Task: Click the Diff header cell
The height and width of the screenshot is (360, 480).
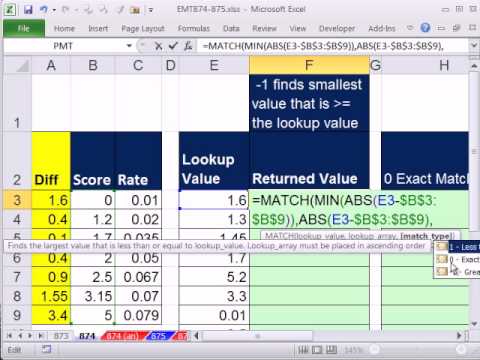Action: (51, 161)
